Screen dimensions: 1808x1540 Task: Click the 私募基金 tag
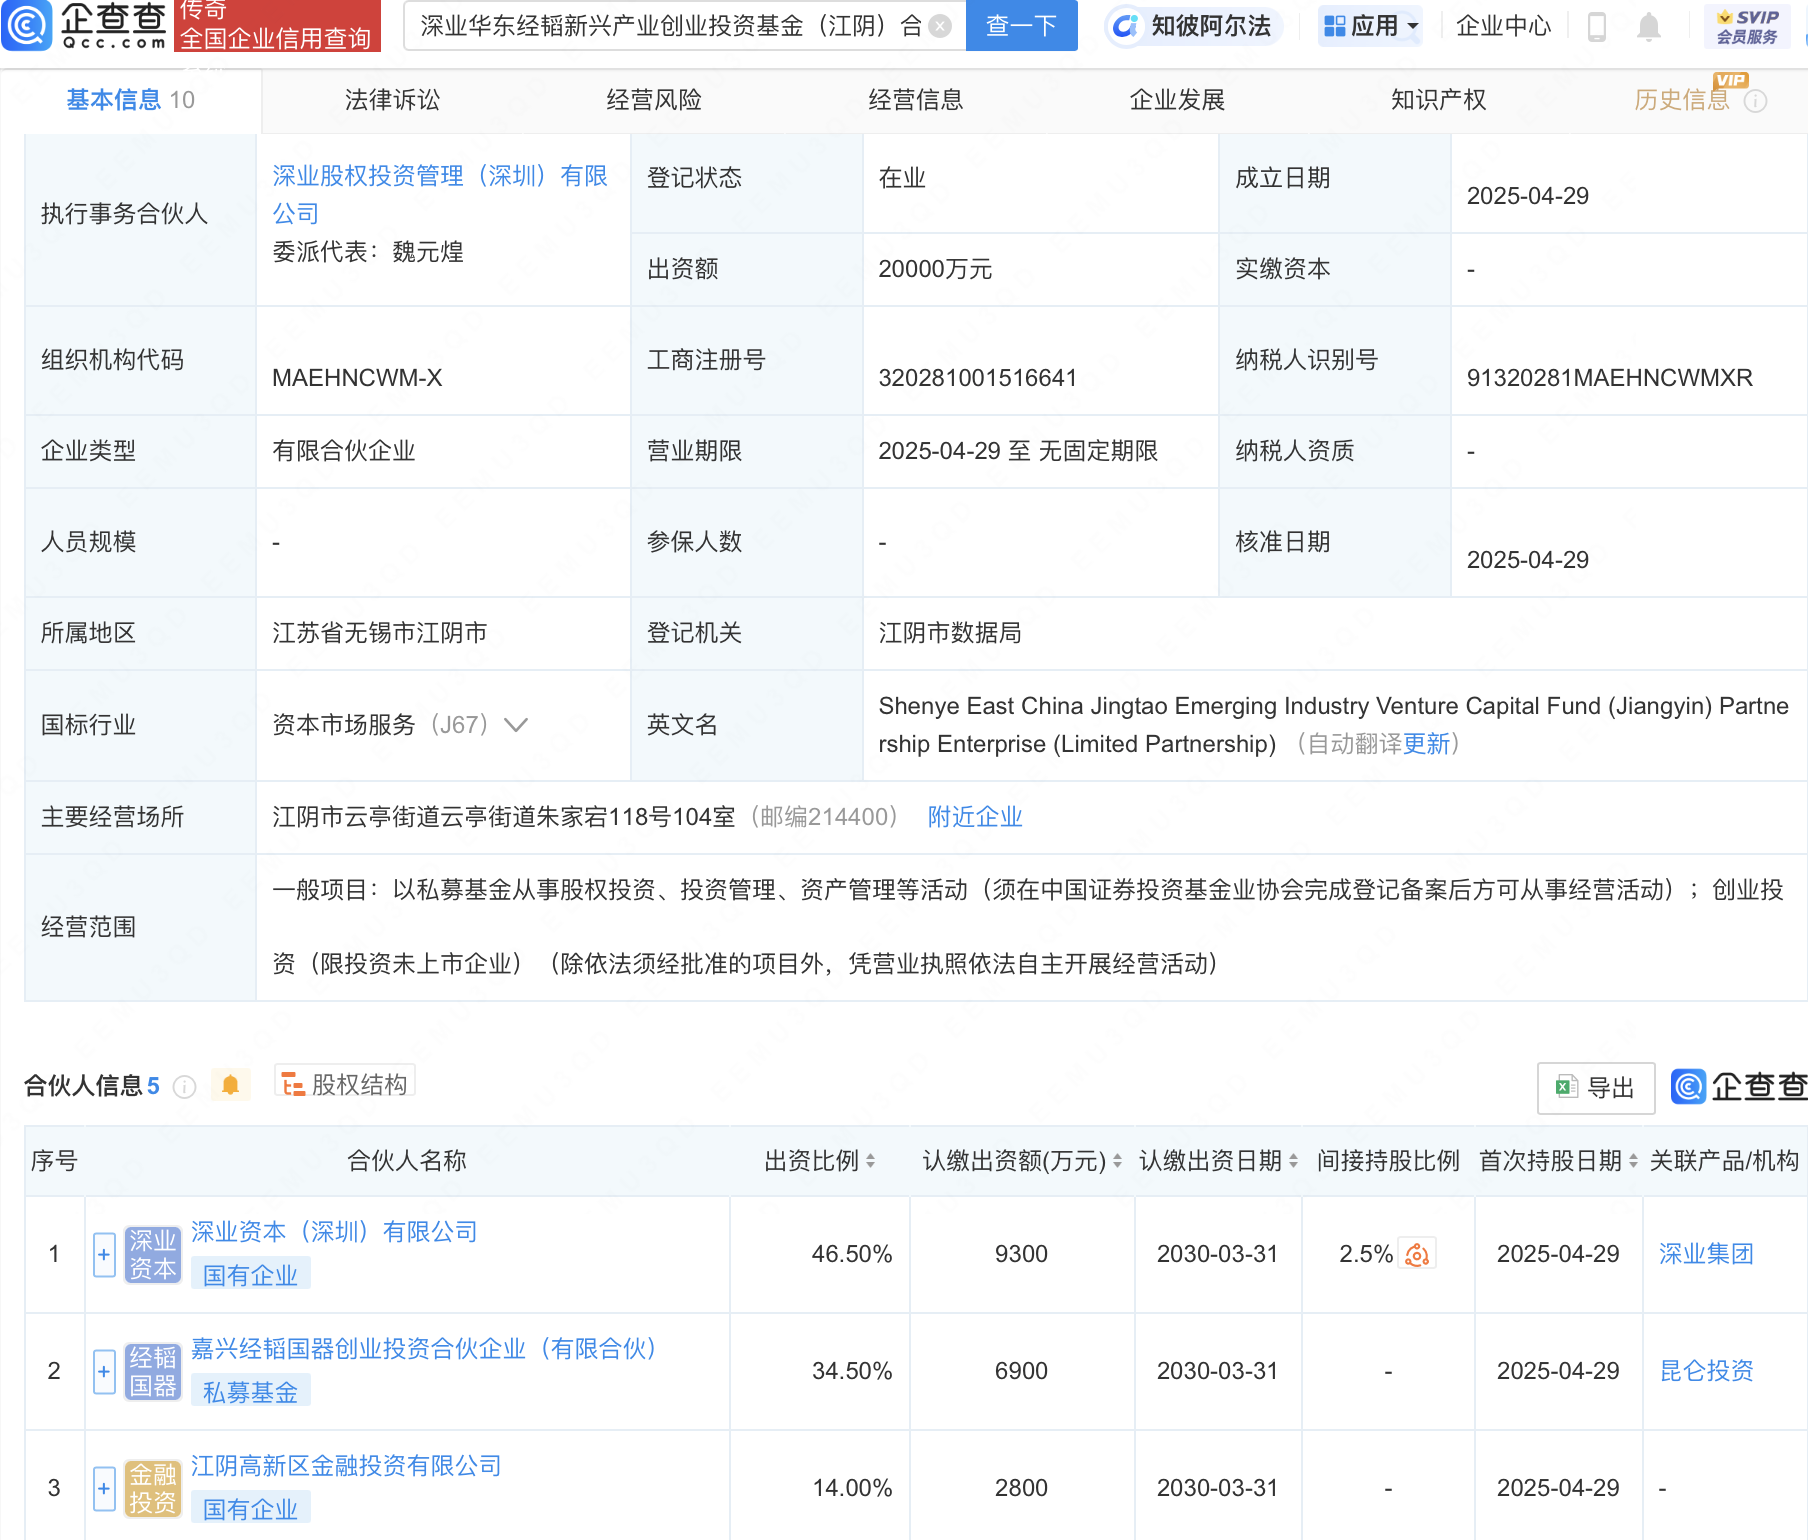251,1392
